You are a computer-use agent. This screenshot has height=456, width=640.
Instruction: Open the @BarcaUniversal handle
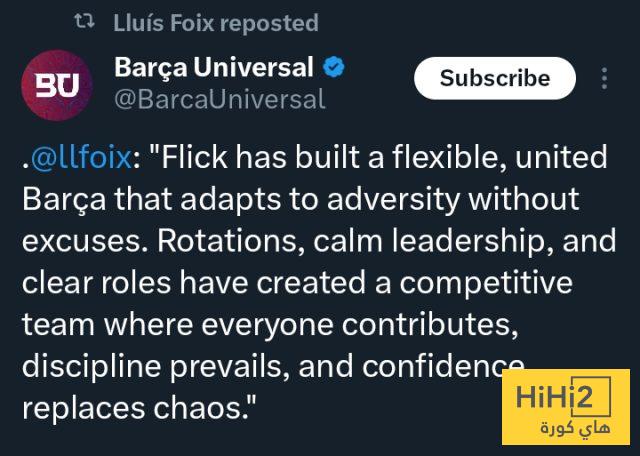tap(219, 98)
